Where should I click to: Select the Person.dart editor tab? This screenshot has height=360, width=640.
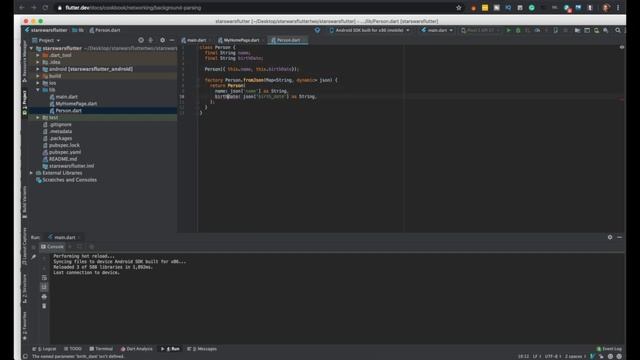pyautogui.click(x=287, y=40)
